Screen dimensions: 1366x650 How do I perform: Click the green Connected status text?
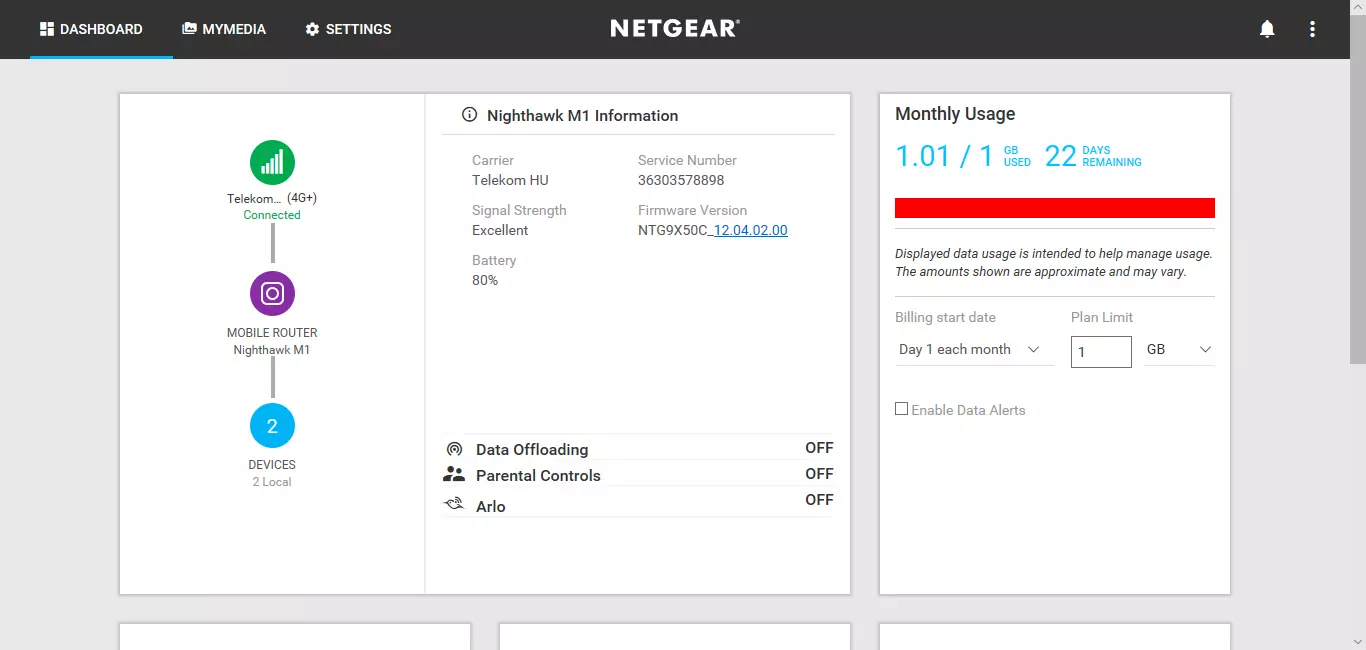tap(272, 215)
